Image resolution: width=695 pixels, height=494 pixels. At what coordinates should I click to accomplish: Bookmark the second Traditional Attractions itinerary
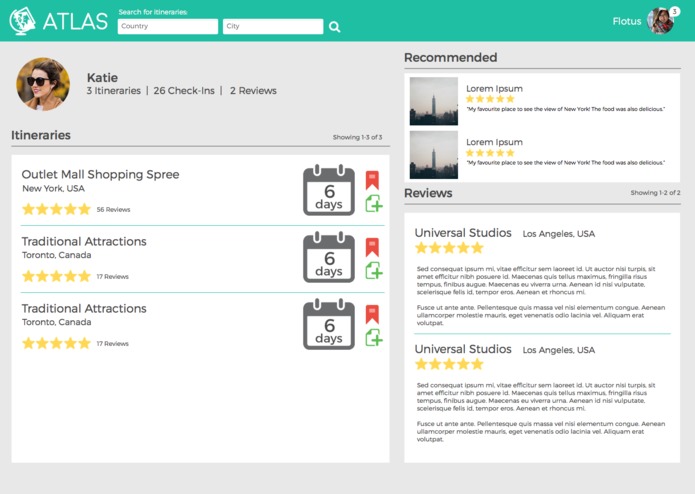point(372,315)
